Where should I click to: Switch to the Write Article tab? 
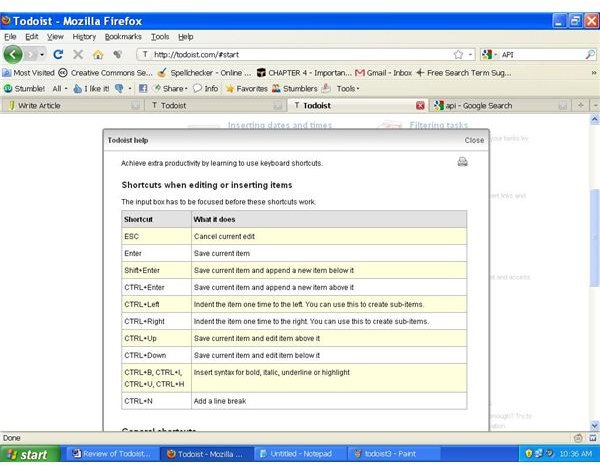[73, 106]
